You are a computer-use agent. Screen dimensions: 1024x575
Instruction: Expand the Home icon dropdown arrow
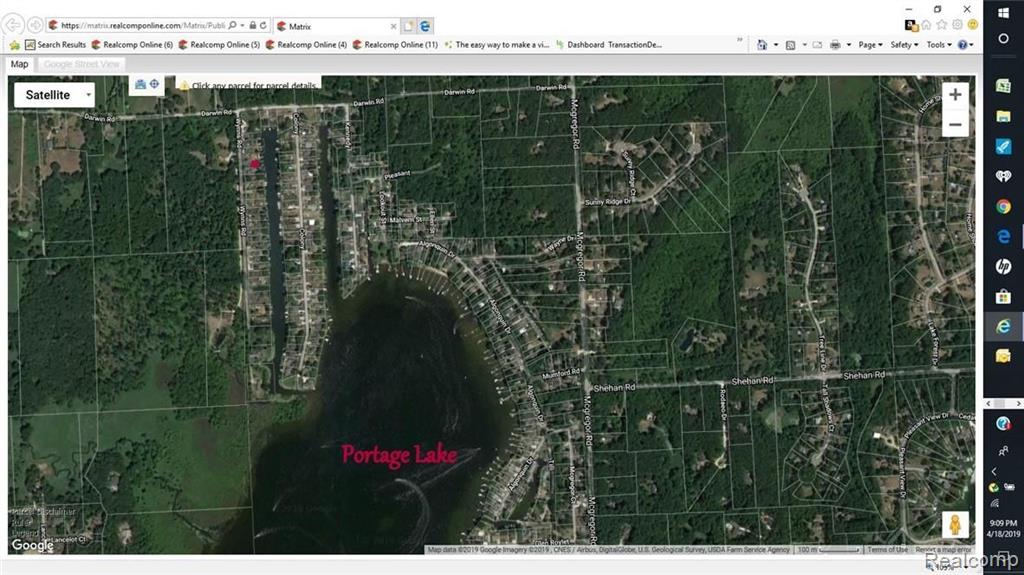[776, 45]
